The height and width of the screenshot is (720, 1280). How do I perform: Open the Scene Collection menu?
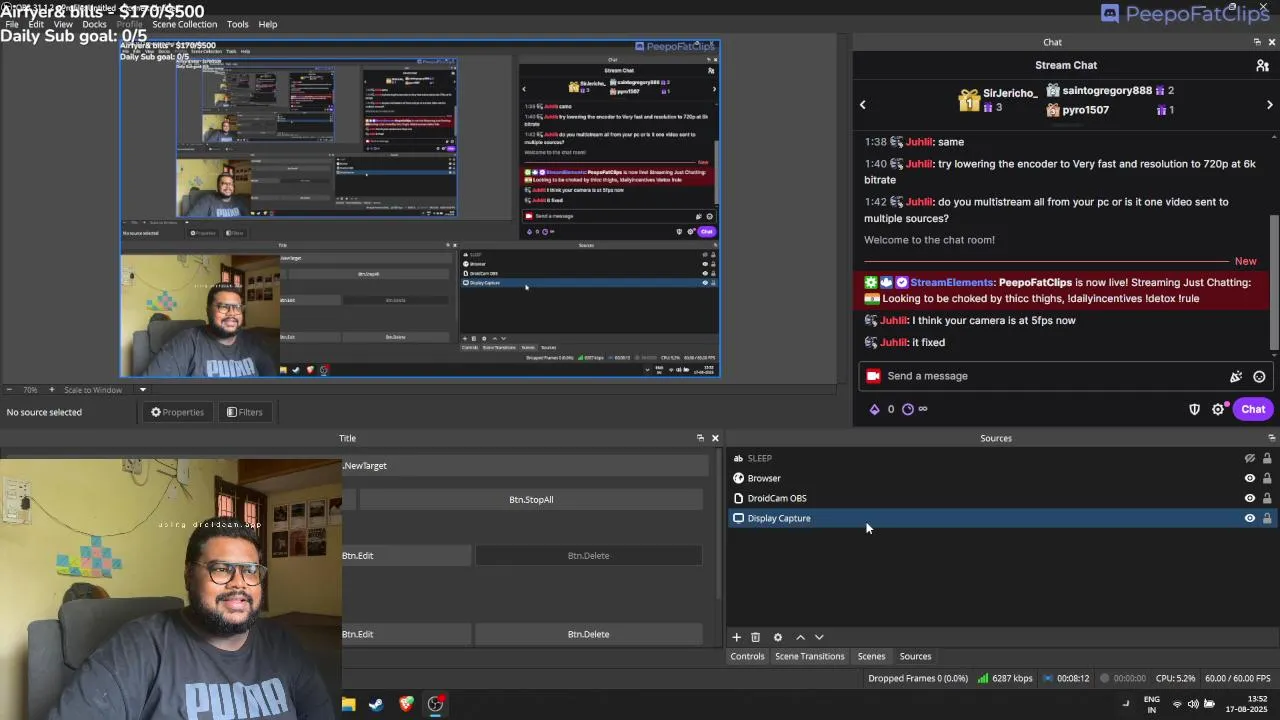(184, 24)
